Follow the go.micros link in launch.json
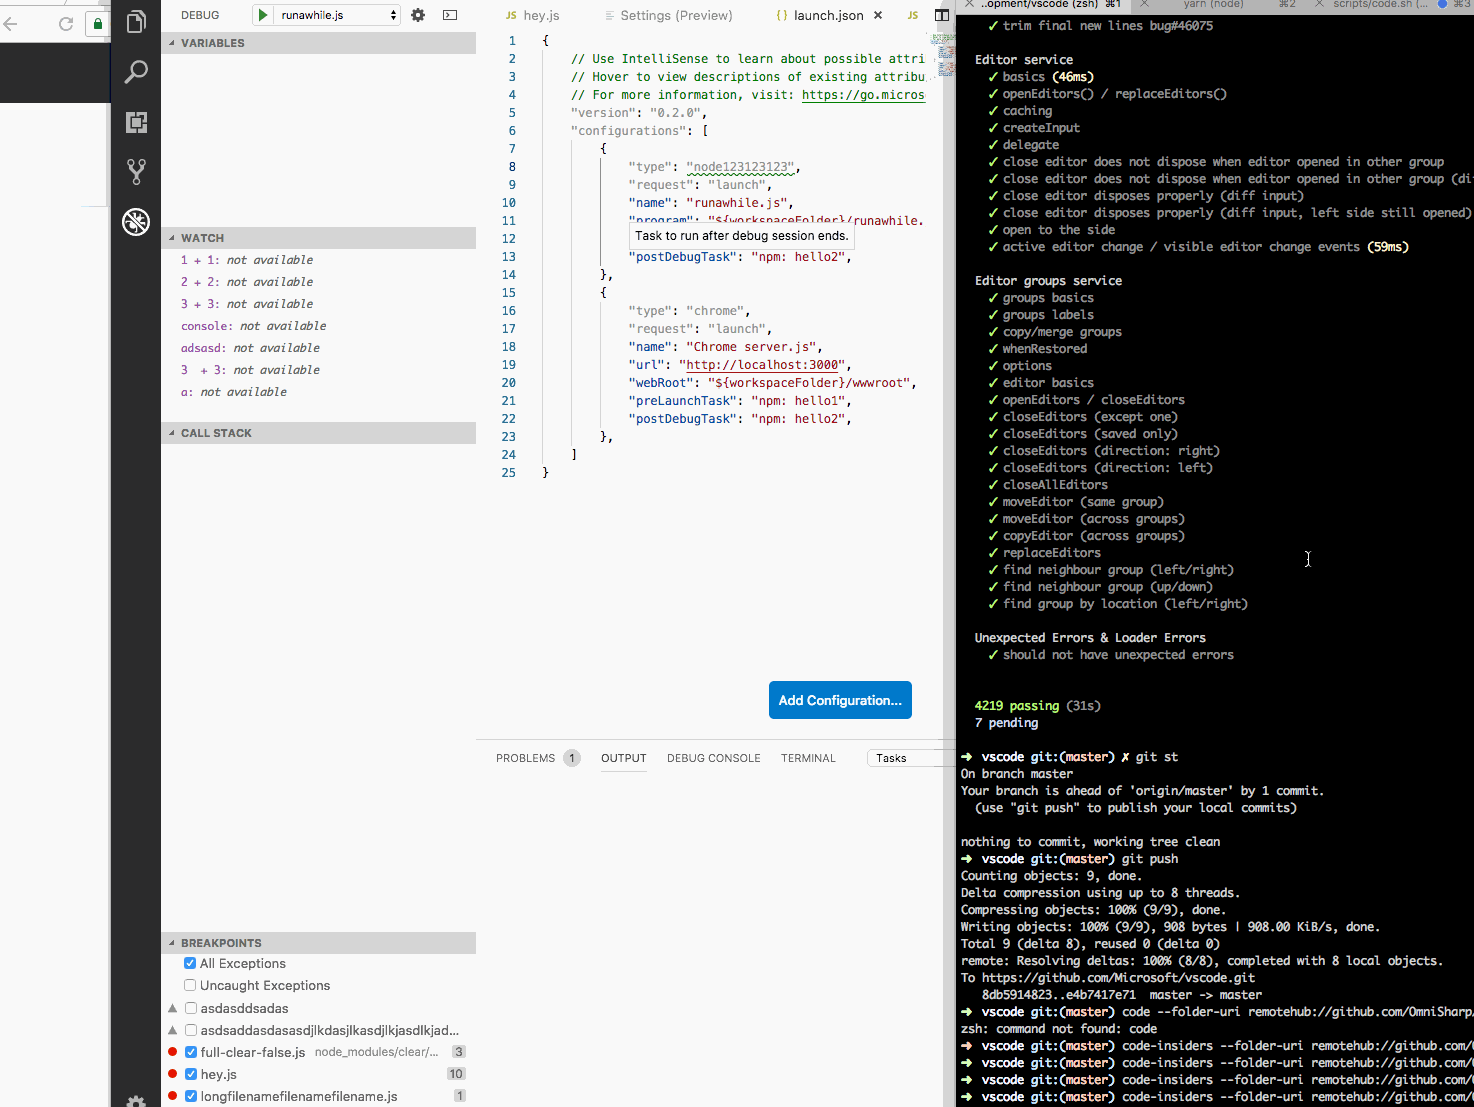The image size is (1474, 1107). (863, 94)
